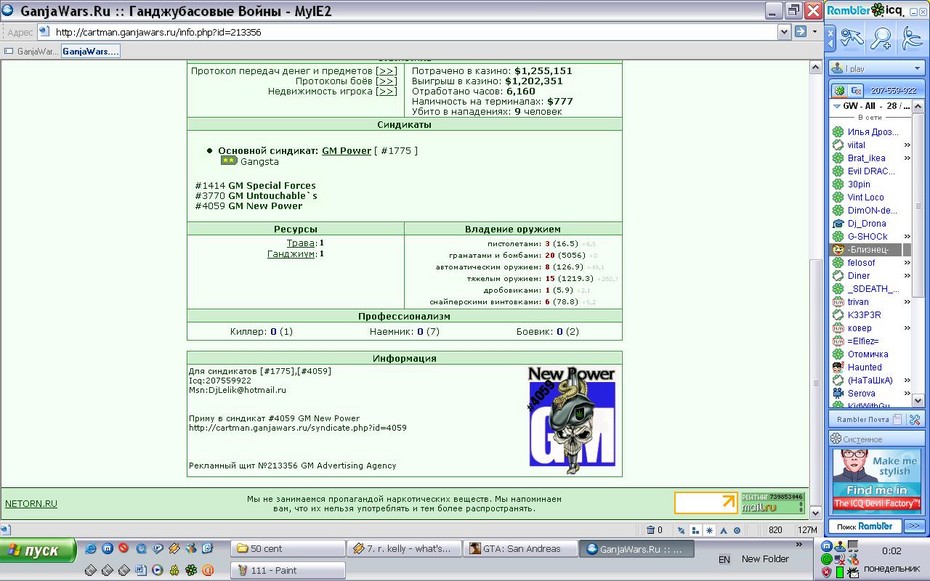Switch to '111 - Paint' taskbar button
This screenshot has height=581, width=930.
click(287, 570)
